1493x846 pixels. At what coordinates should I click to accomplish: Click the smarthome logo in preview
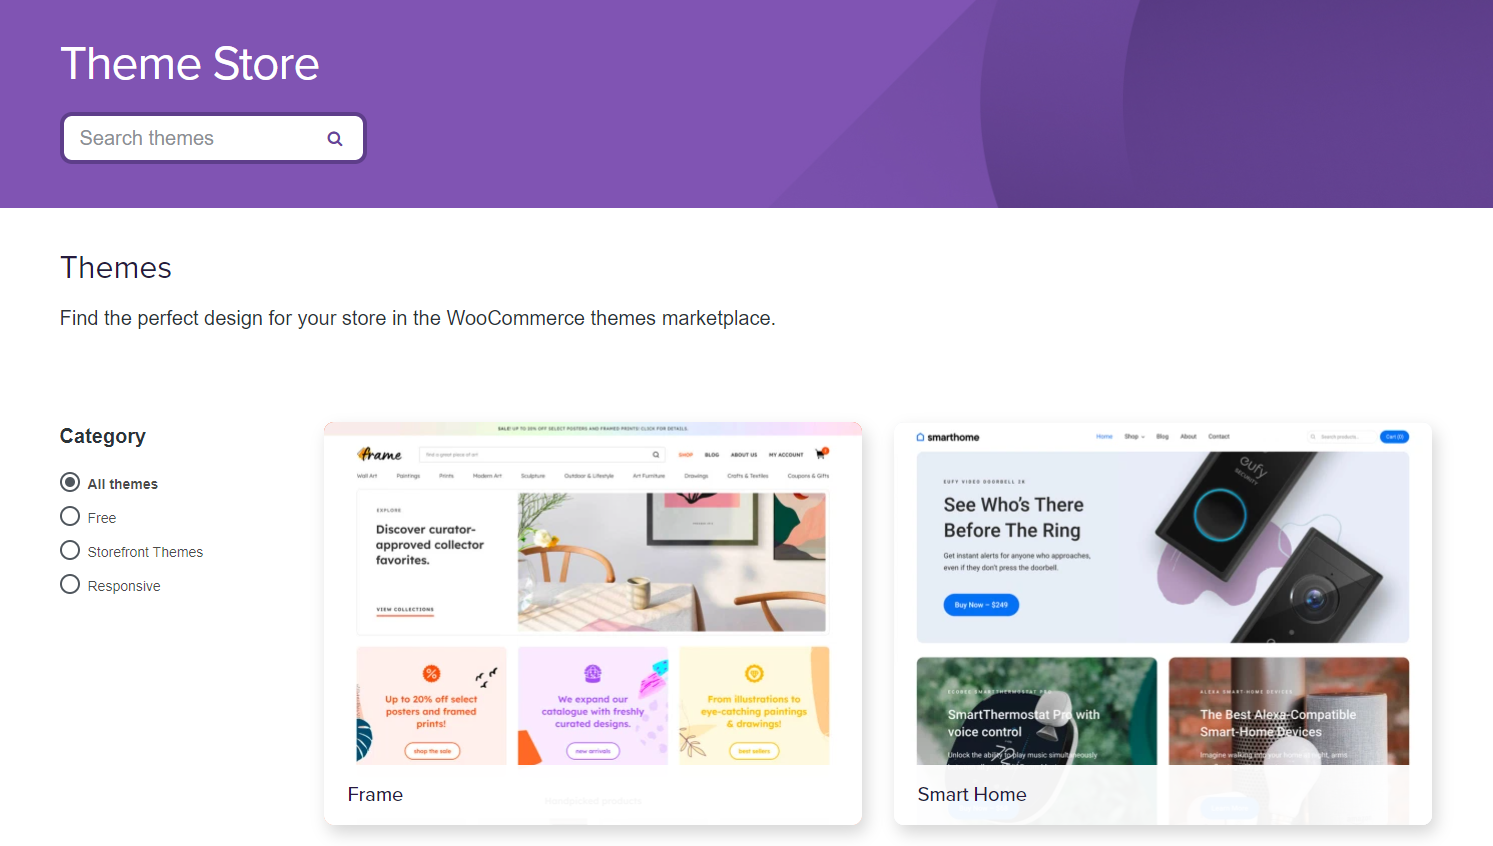pos(948,437)
